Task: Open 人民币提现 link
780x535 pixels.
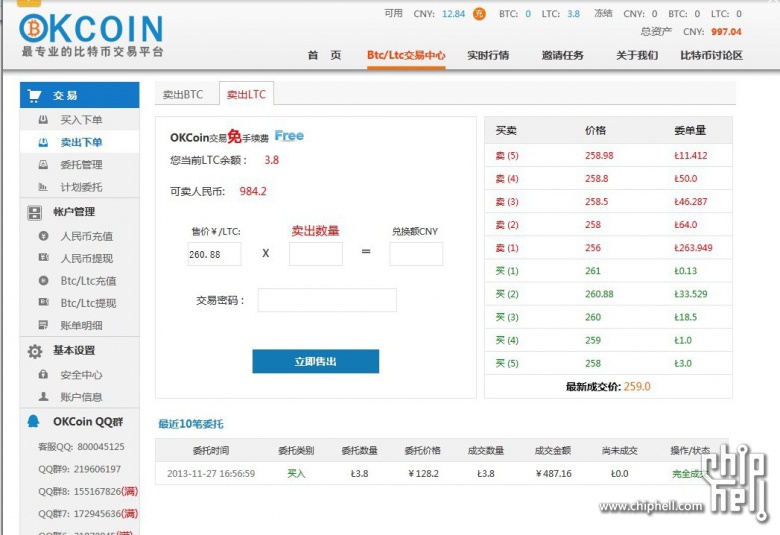Action: coord(87,258)
